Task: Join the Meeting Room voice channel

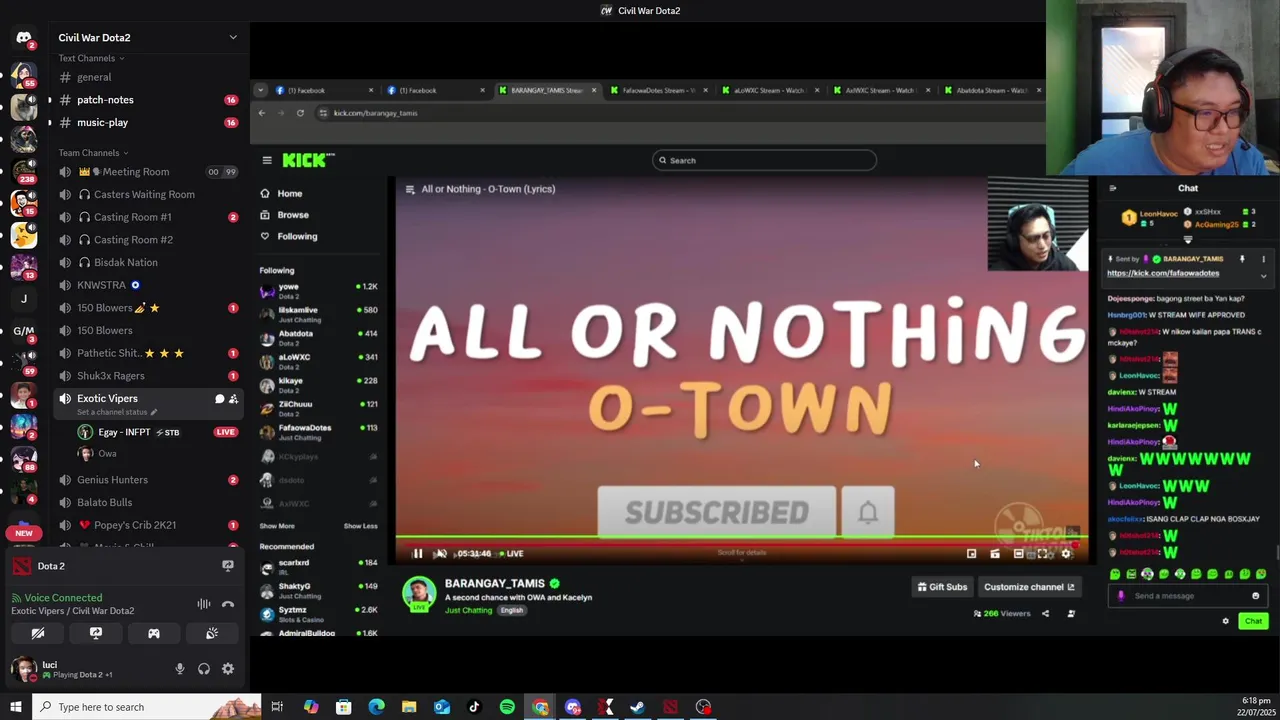Action: [x=147, y=172]
